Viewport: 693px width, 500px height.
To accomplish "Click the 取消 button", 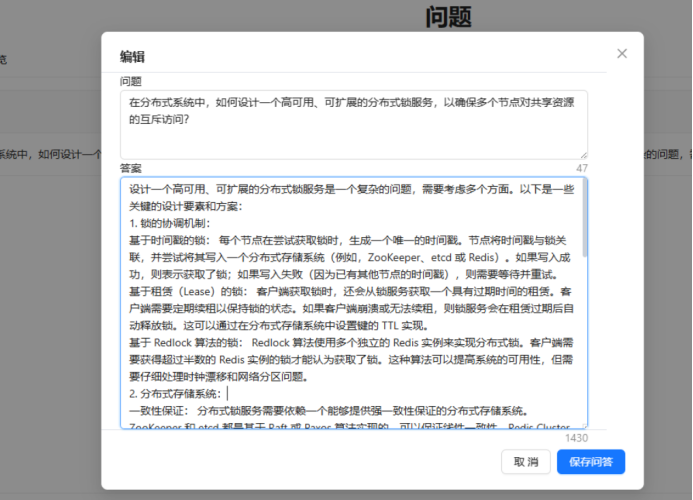I will pos(526,461).
